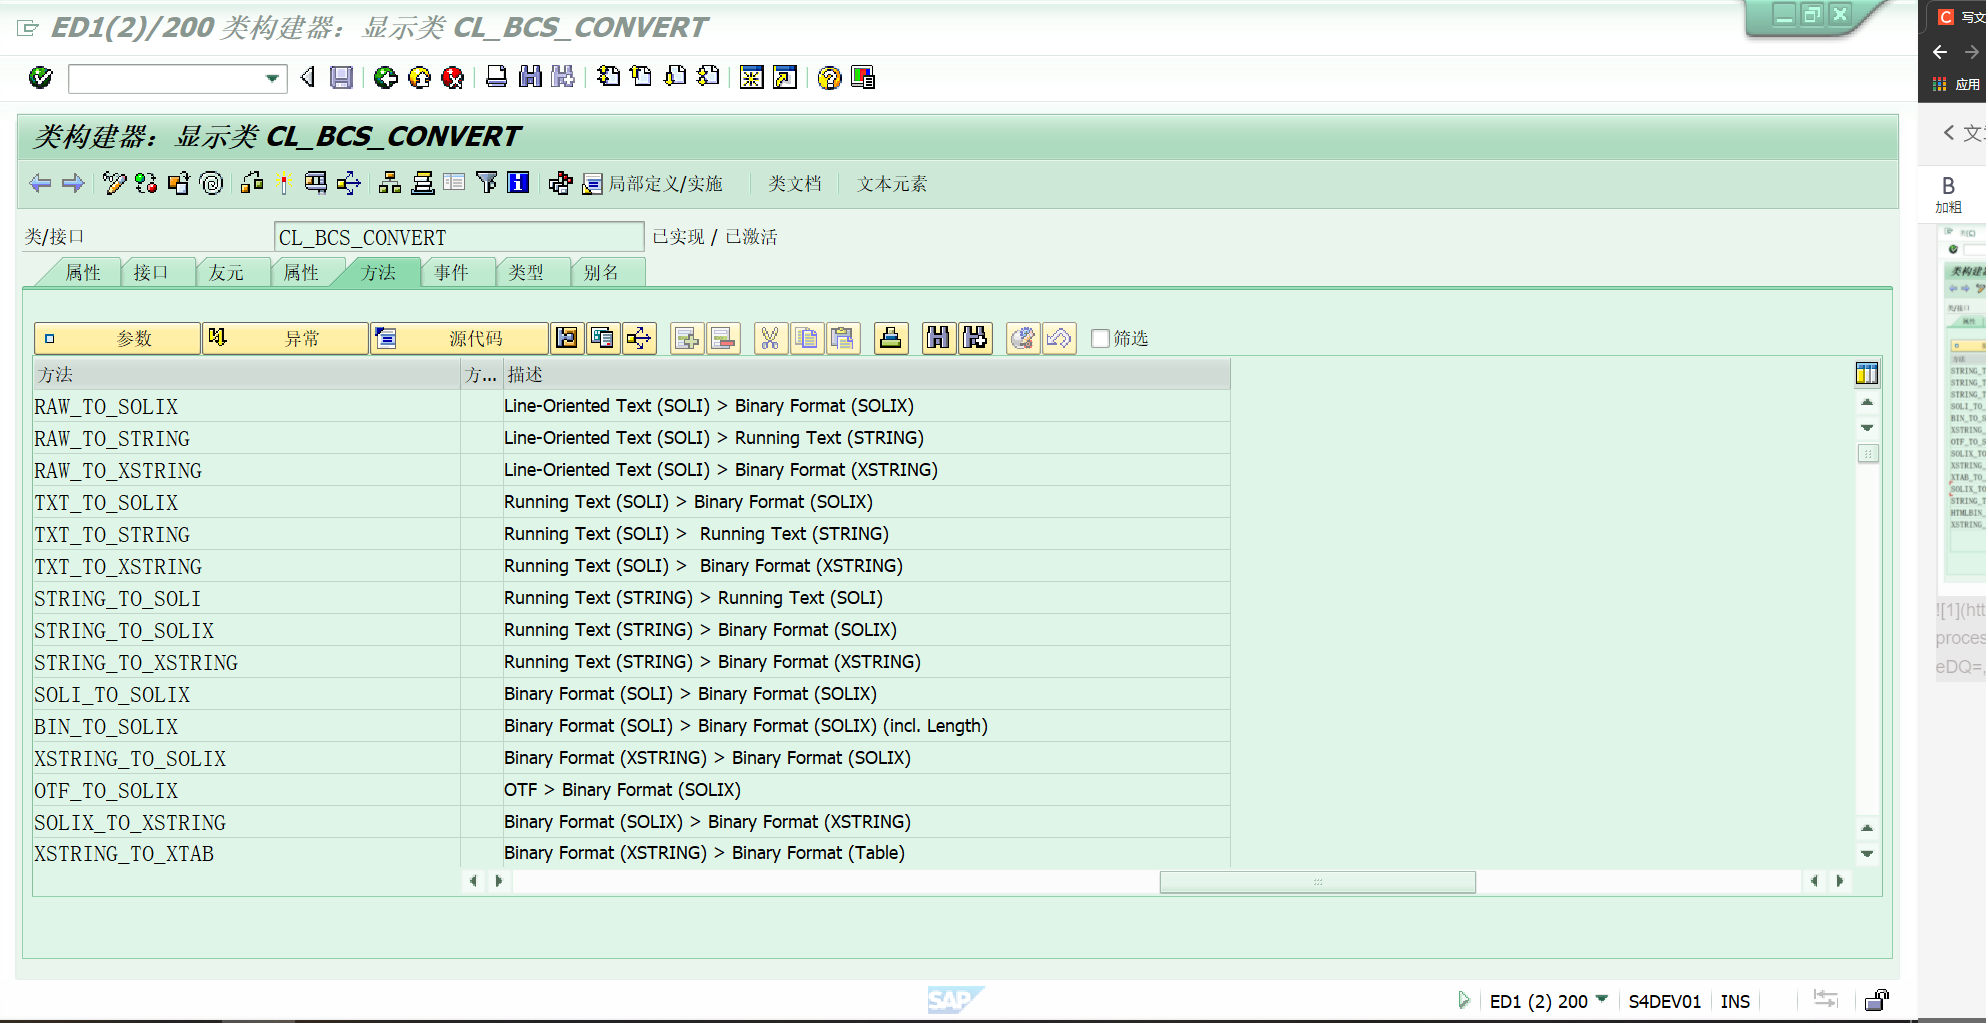1986x1023 pixels.
Task: Click the Print icon in the toolbar
Action: tap(497, 78)
